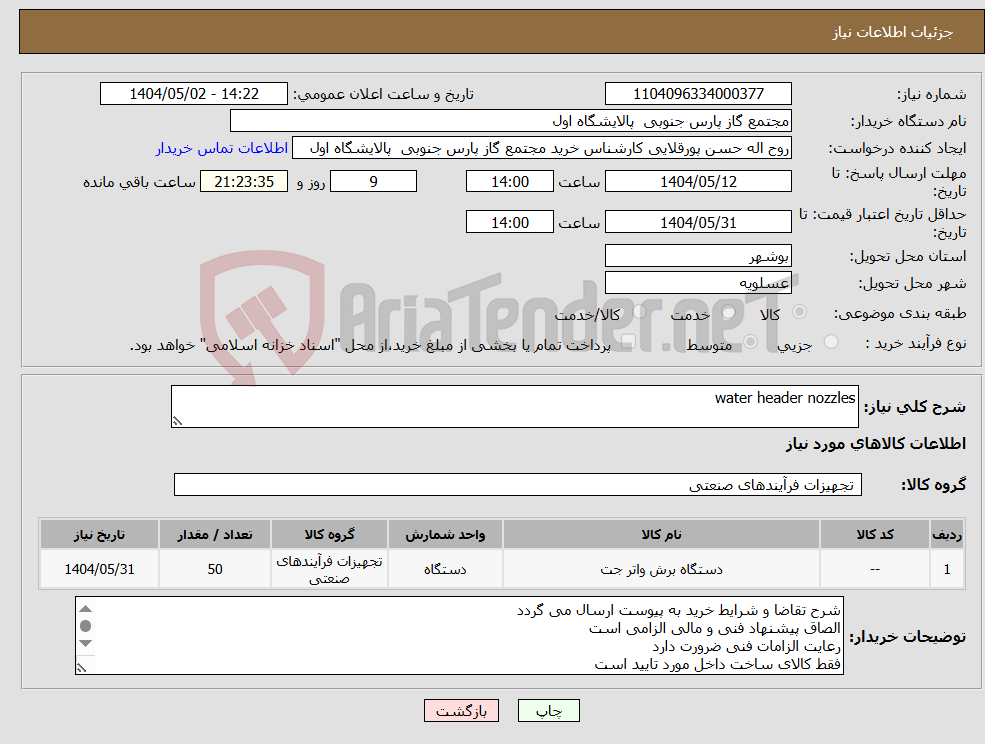Select the کالا radio button
The height and width of the screenshot is (744, 985).
coord(801,311)
